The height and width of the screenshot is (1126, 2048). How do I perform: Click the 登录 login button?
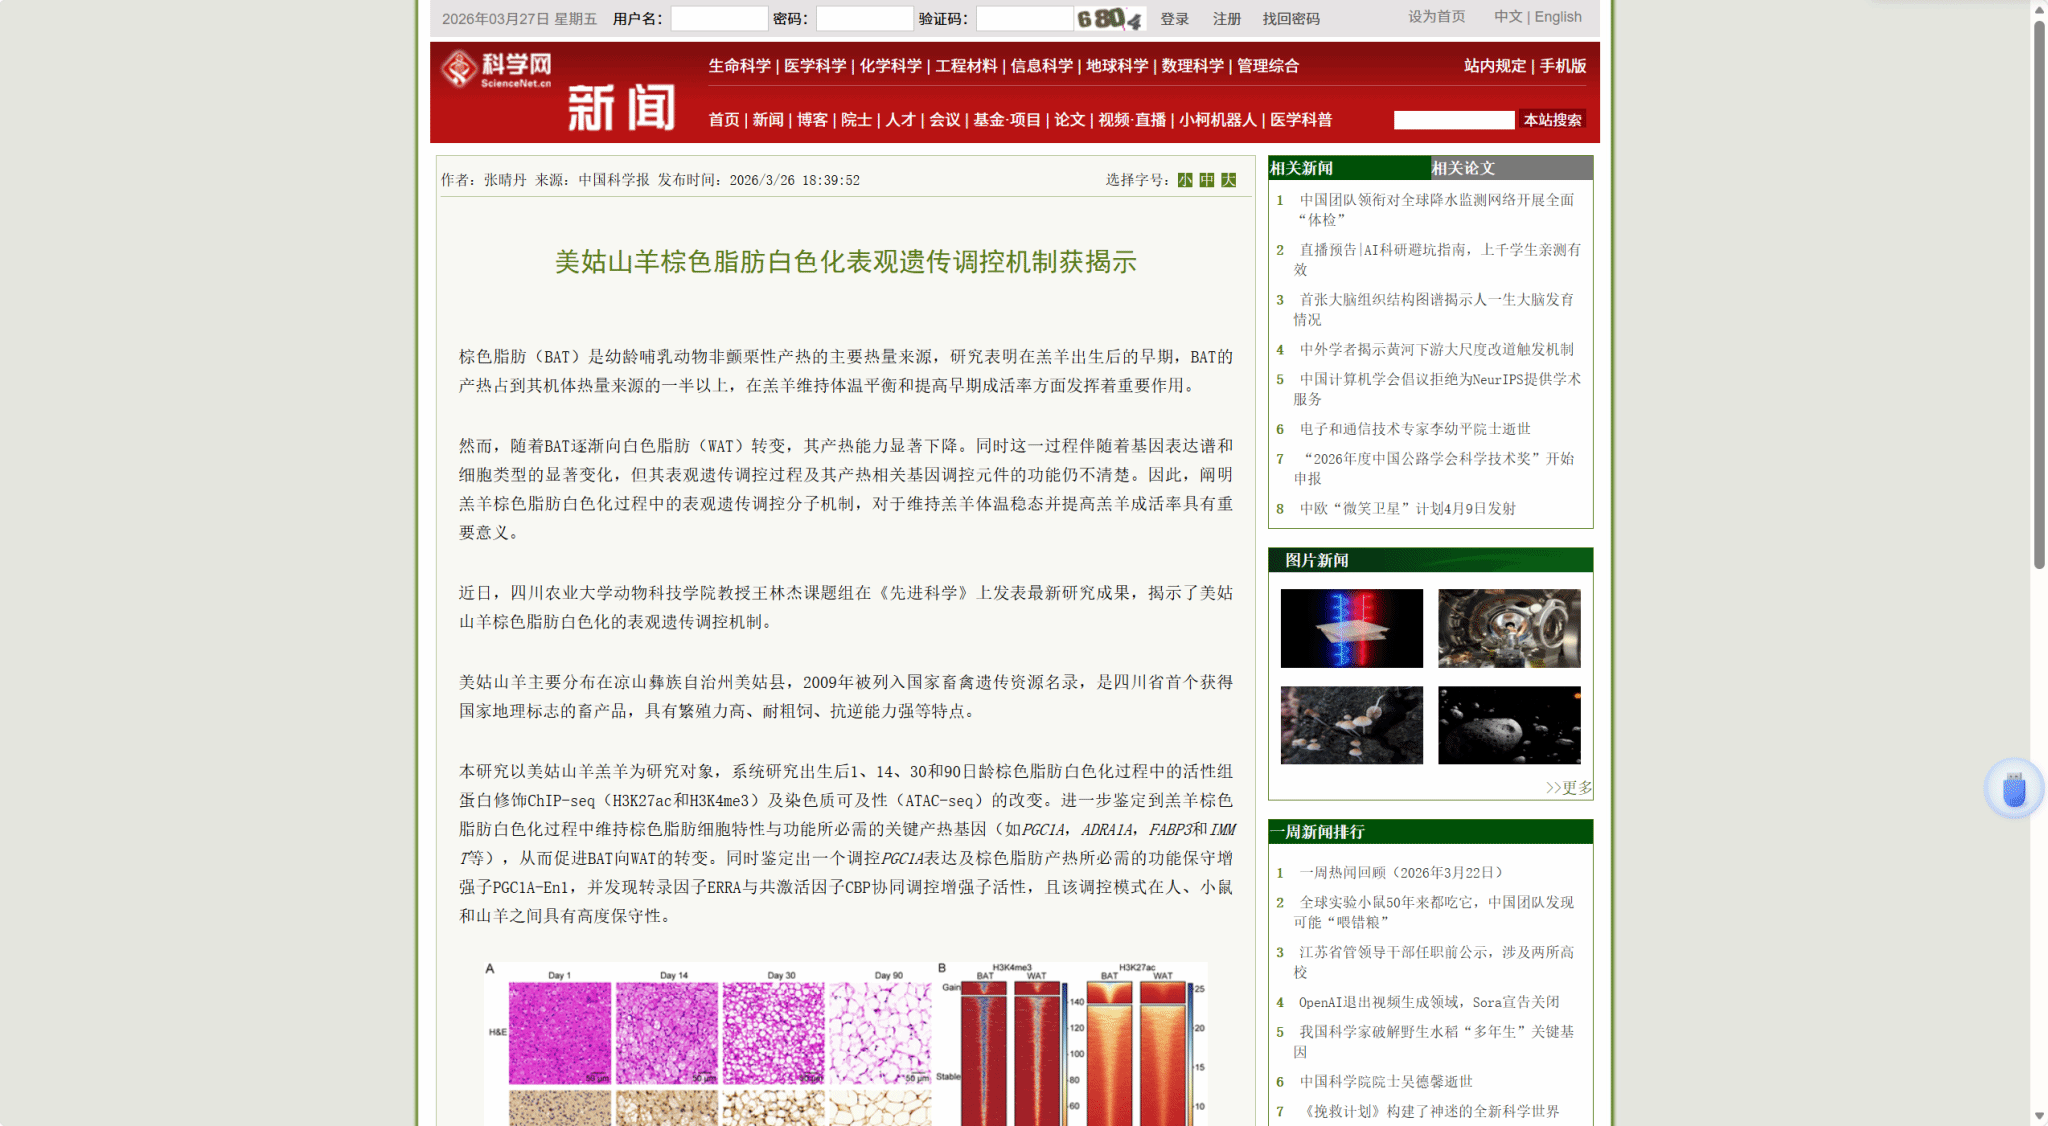tap(1174, 19)
